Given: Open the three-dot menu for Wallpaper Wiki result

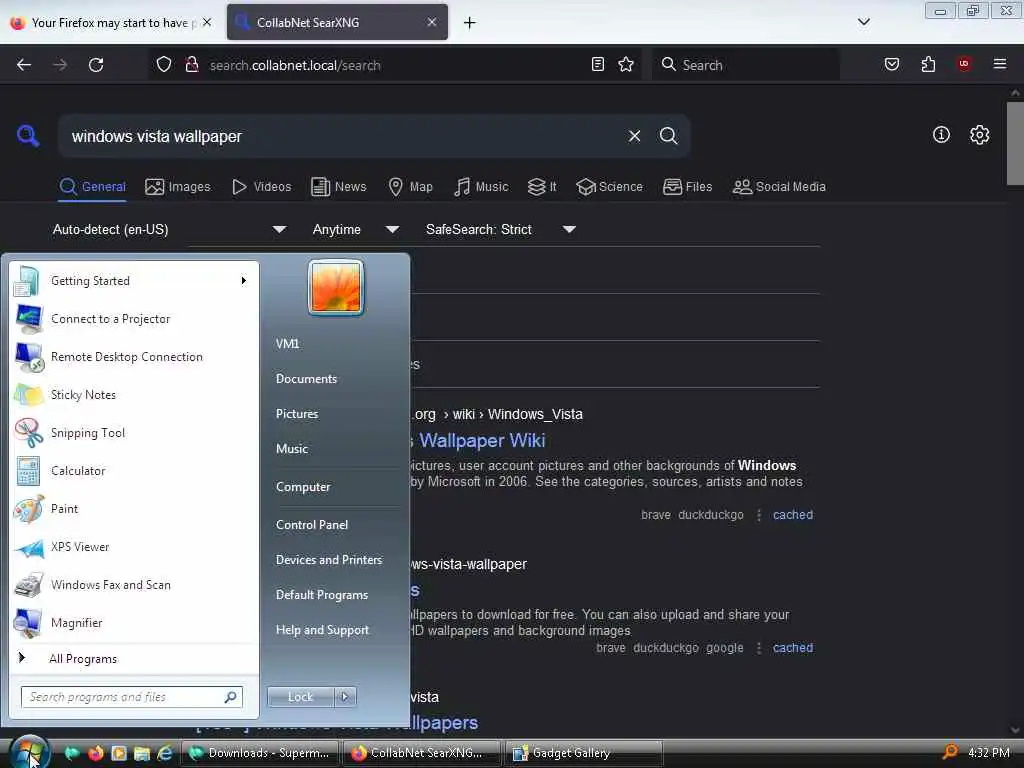Looking at the screenshot, I should (x=758, y=515).
